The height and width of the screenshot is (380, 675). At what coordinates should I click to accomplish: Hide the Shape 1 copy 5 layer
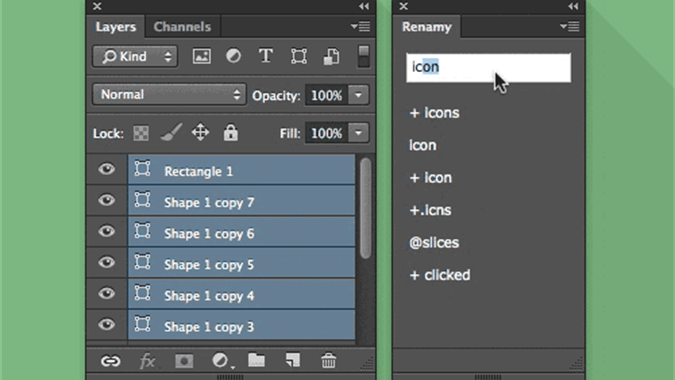[106, 263]
